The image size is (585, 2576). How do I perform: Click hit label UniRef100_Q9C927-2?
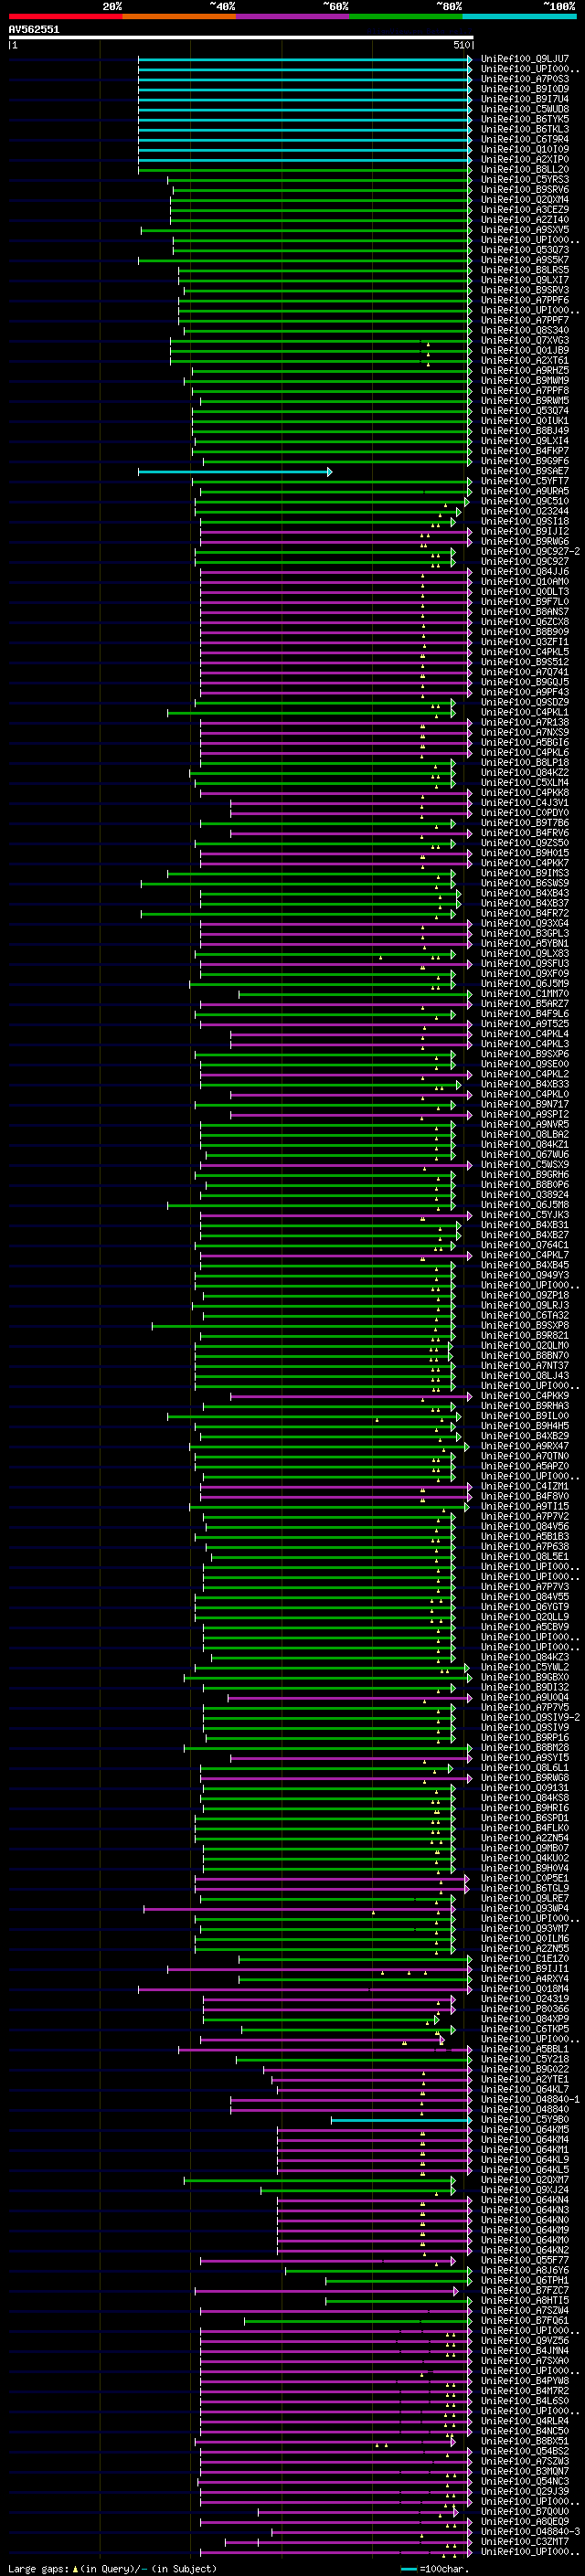pyautogui.click(x=530, y=551)
